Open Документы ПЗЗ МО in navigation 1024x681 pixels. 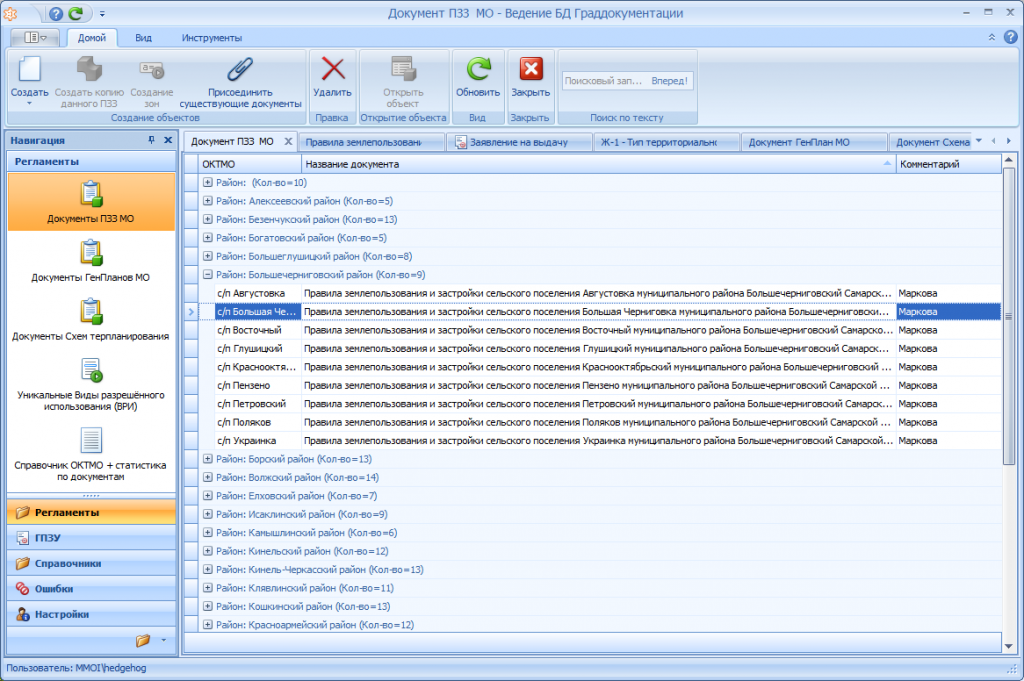click(x=91, y=202)
